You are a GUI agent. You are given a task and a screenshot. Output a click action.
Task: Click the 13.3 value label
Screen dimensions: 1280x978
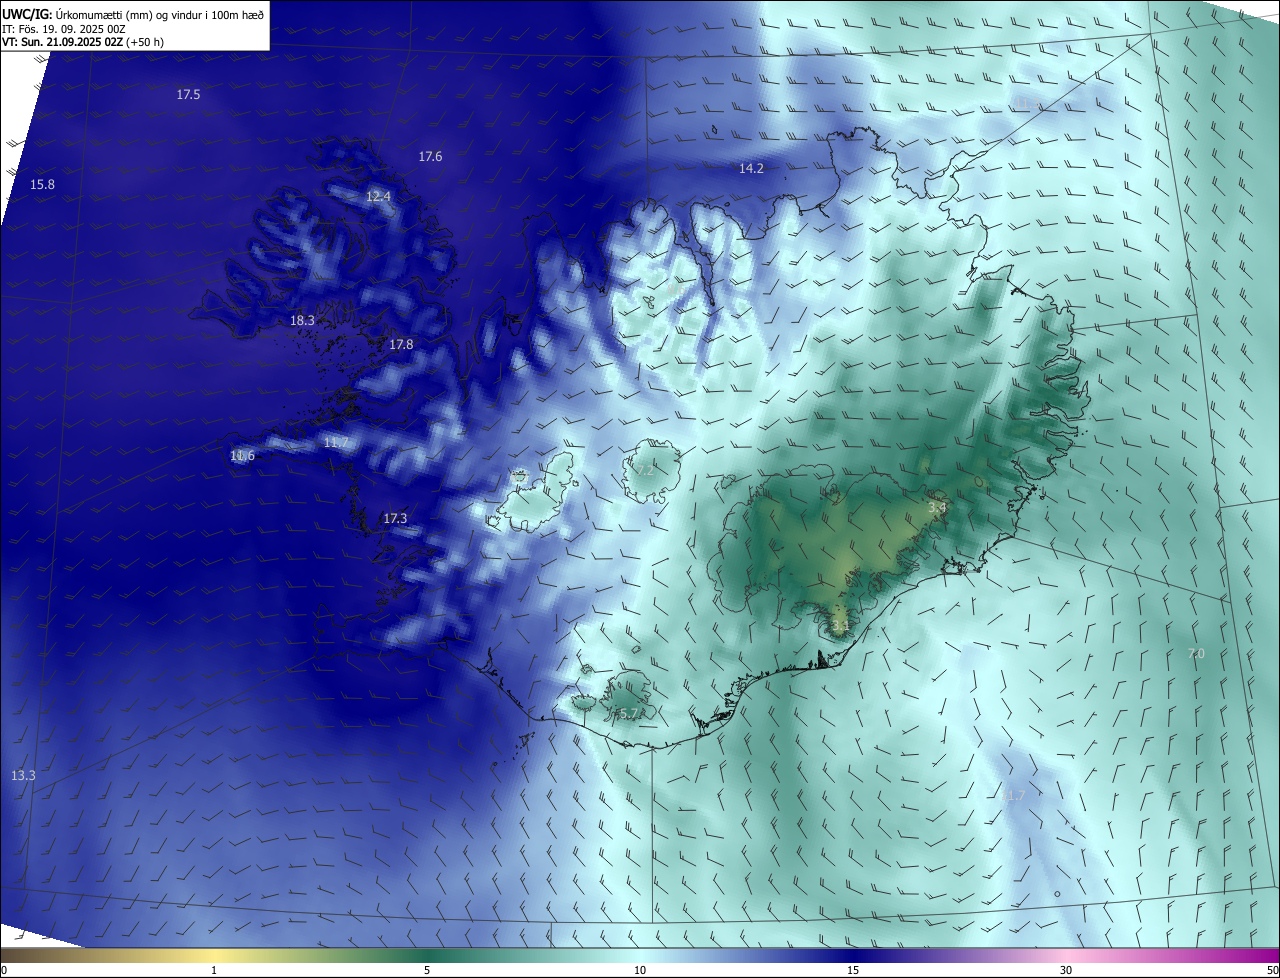pos(23,776)
